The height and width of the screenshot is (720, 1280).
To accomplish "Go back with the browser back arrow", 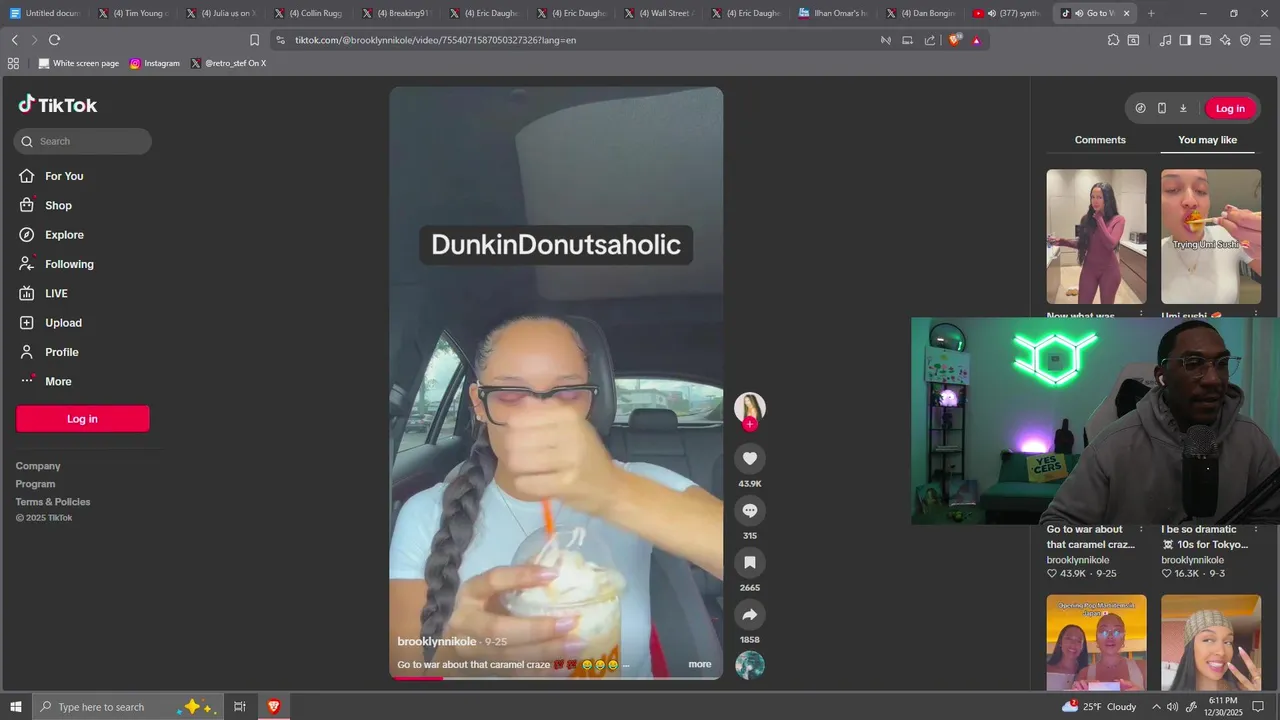I will (14, 40).
